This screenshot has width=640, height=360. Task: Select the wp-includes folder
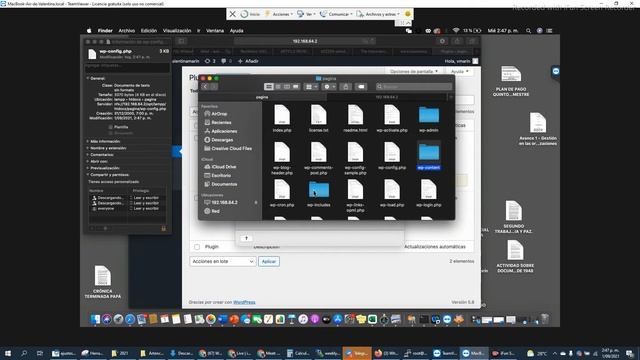click(x=319, y=190)
